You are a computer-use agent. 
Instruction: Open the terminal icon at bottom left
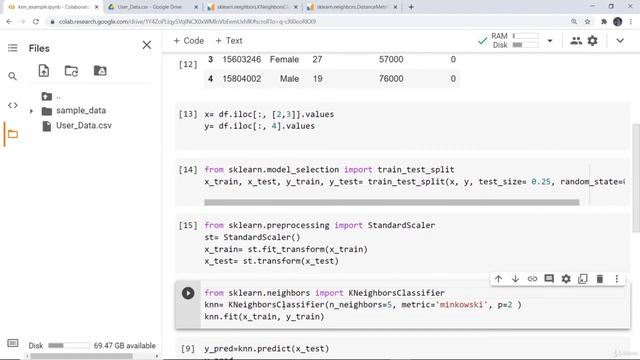[13, 343]
